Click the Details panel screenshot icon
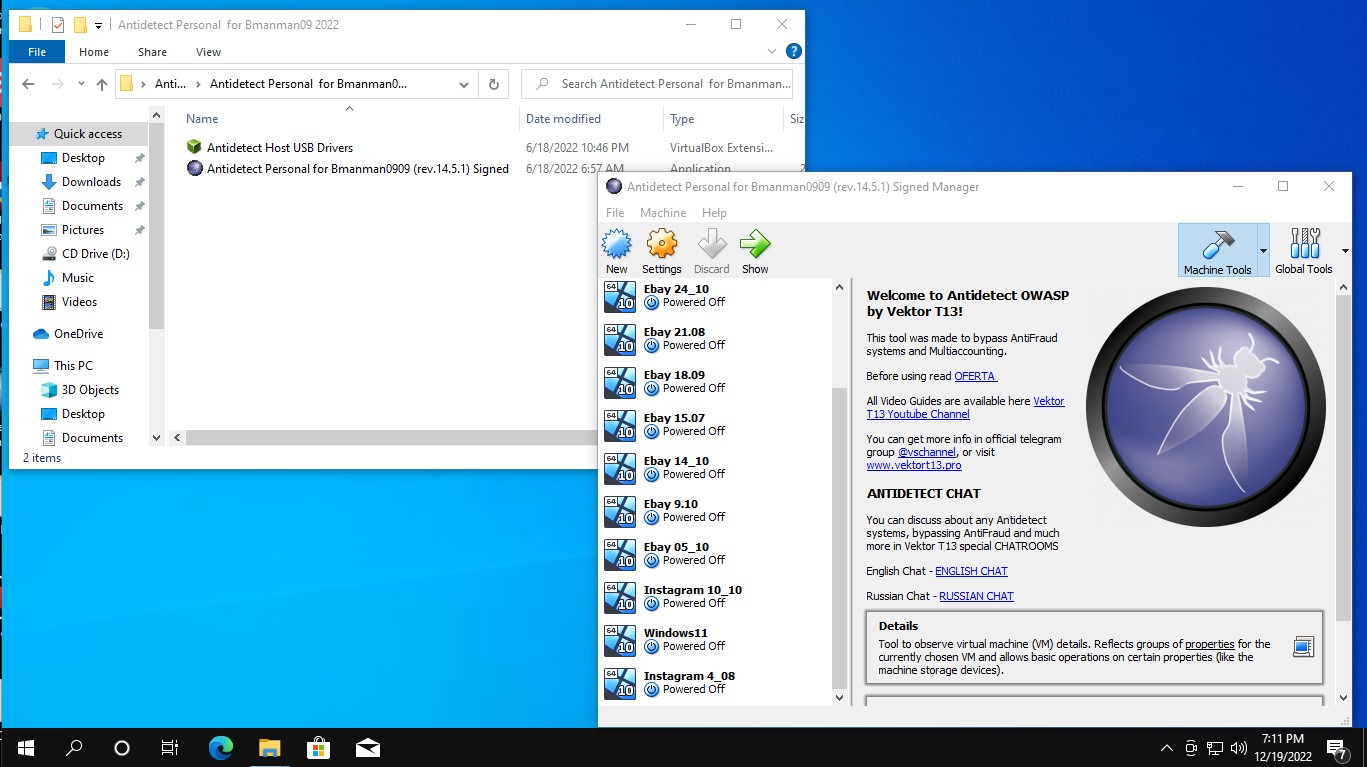This screenshot has width=1367, height=767. [x=1303, y=647]
